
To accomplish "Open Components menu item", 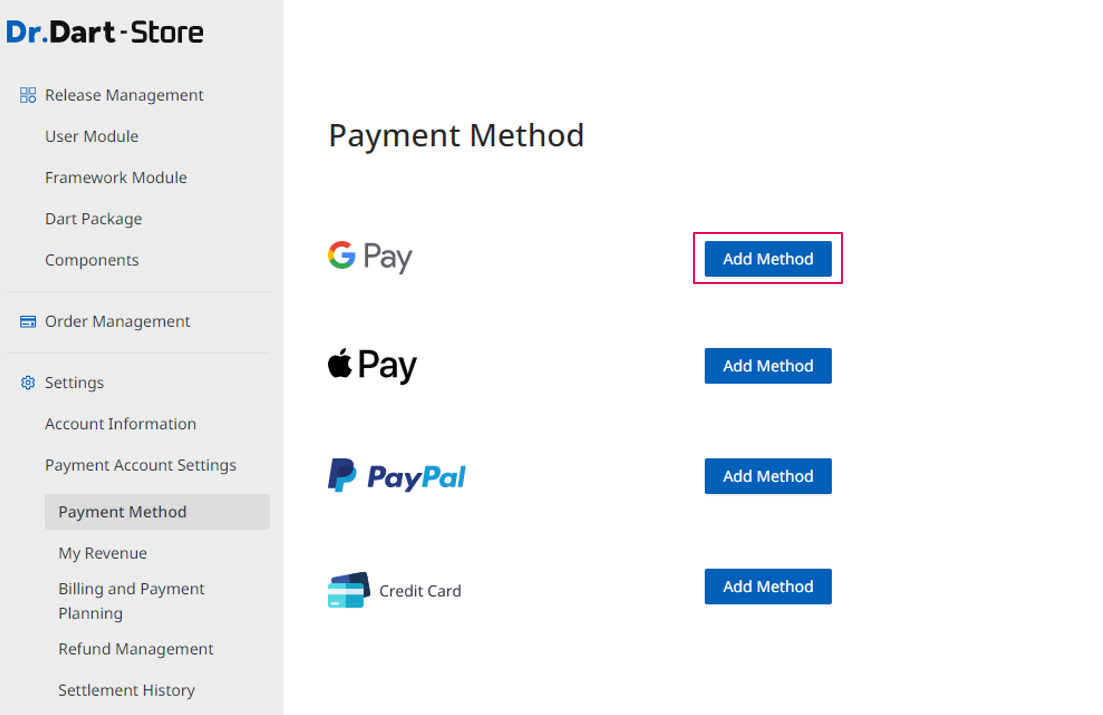I will 92,260.
